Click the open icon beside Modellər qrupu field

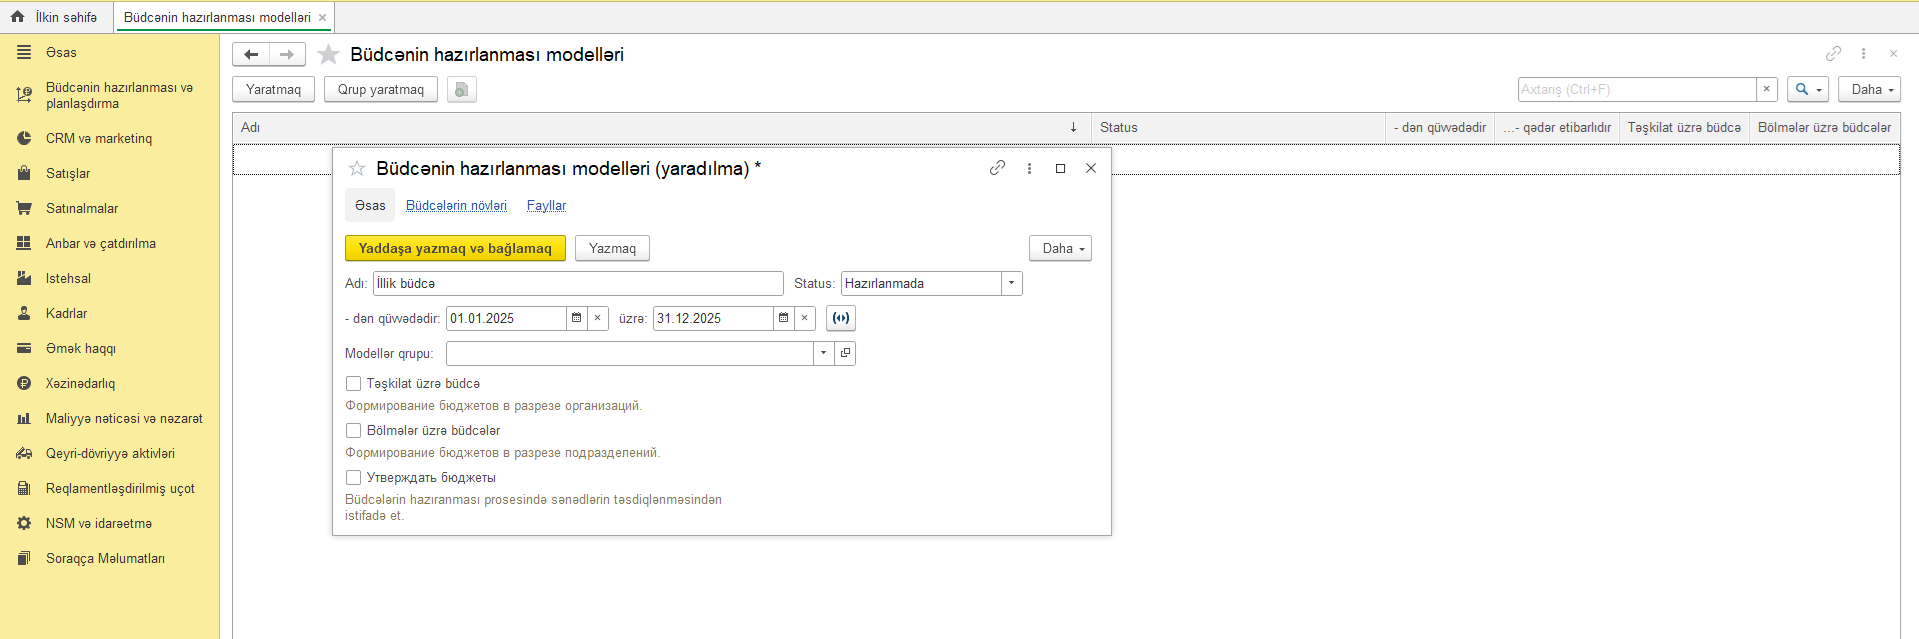845,353
